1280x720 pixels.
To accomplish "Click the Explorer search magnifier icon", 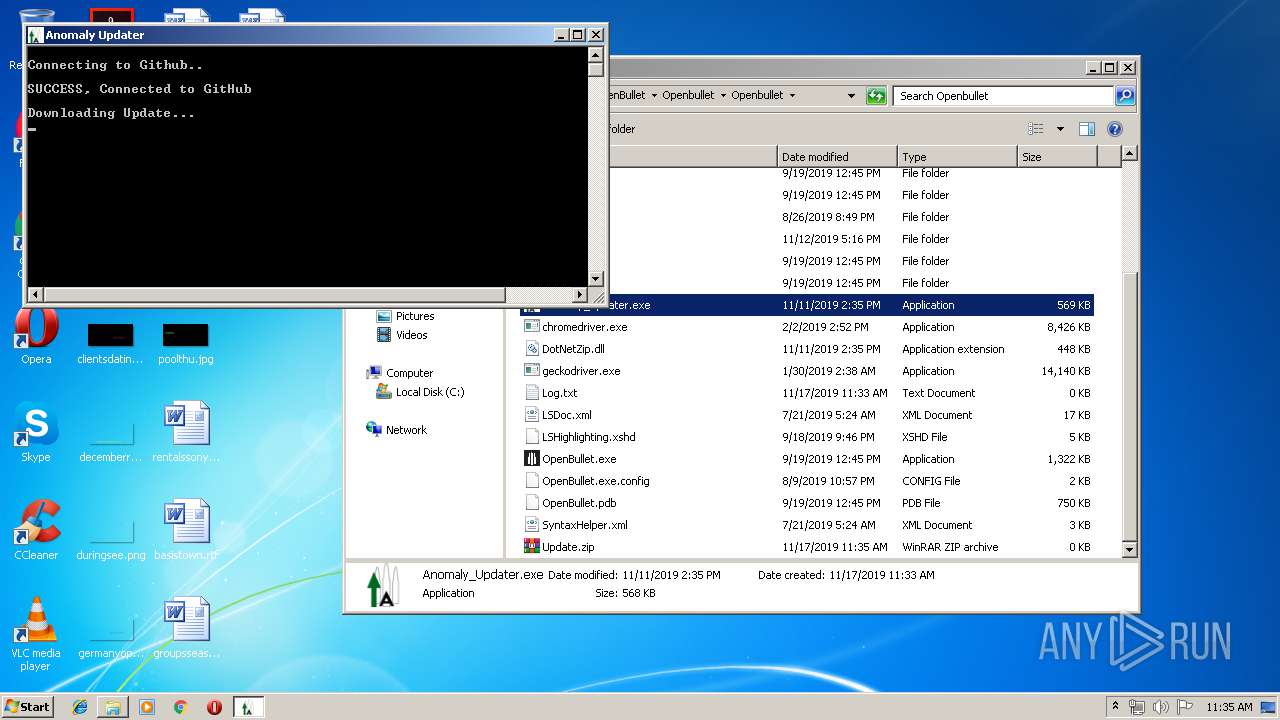I will point(1125,96).
